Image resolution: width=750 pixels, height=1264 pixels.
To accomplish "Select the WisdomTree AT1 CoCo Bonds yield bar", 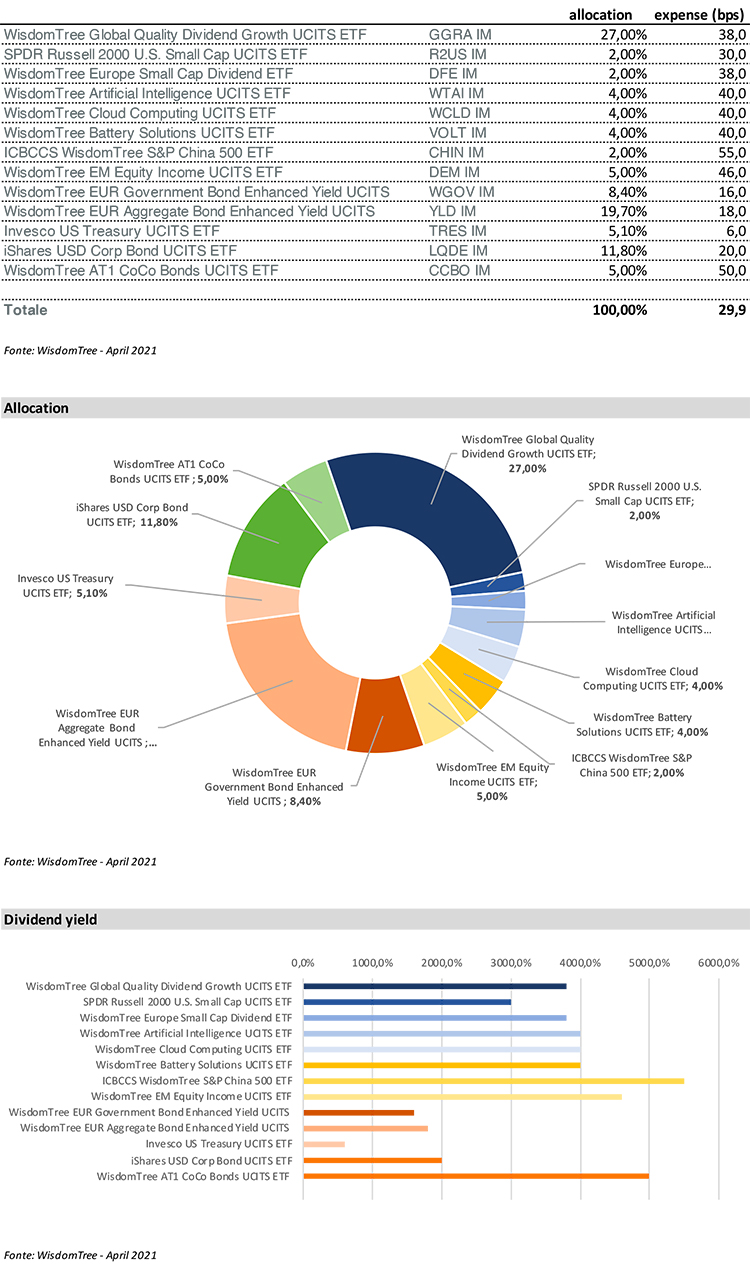I will [x=475, y=1177].
